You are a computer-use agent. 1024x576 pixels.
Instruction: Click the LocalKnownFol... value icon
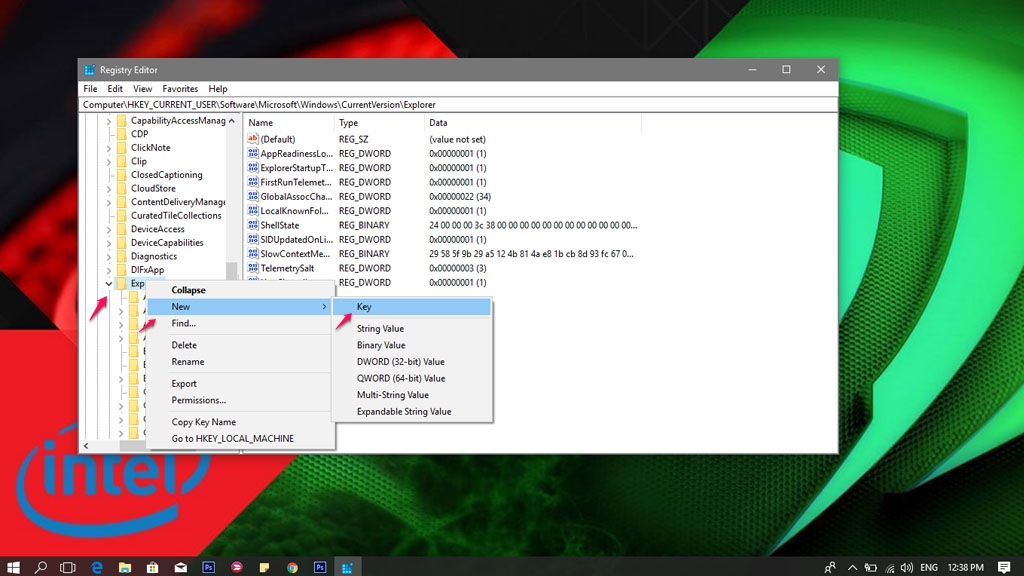pyautogui.click(x=253, y=210)
